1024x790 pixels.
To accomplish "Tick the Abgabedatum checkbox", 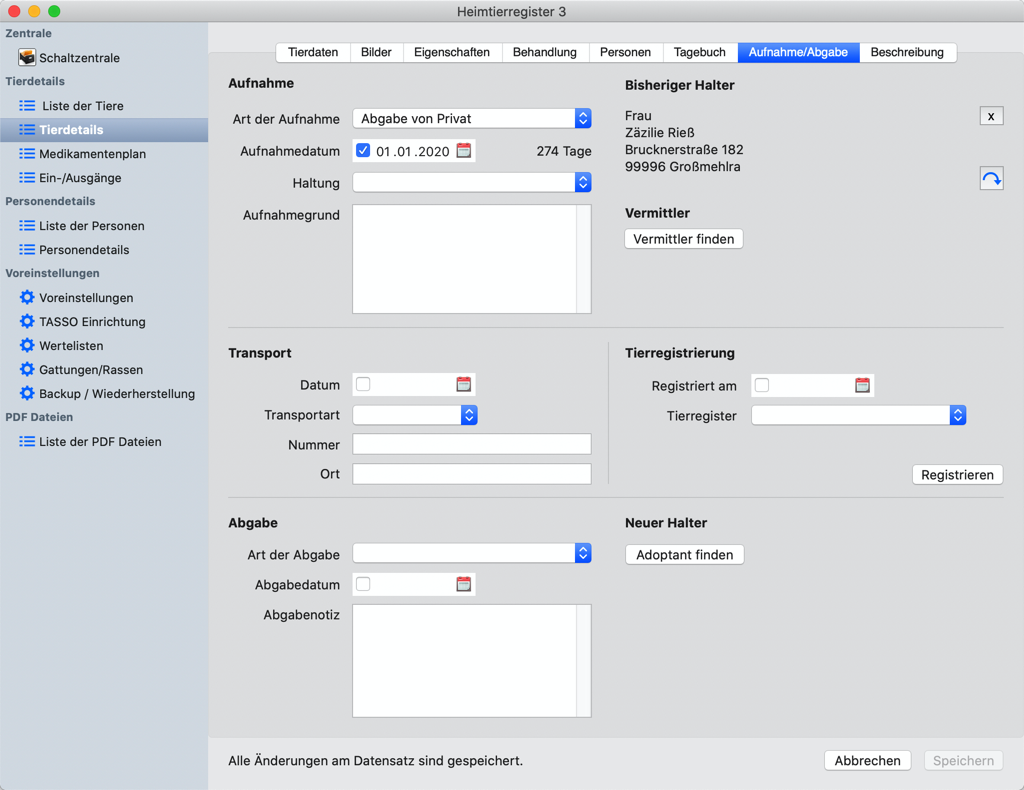I will 363,584.
